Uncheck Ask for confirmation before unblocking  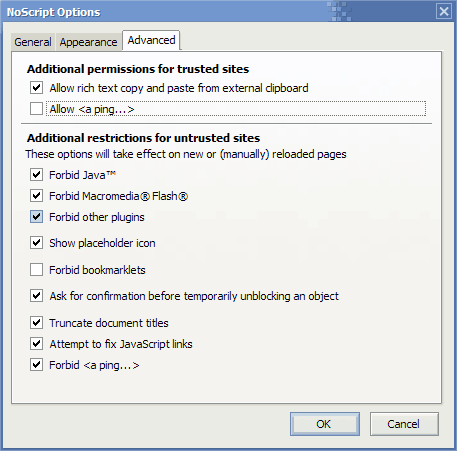(36, 296)
